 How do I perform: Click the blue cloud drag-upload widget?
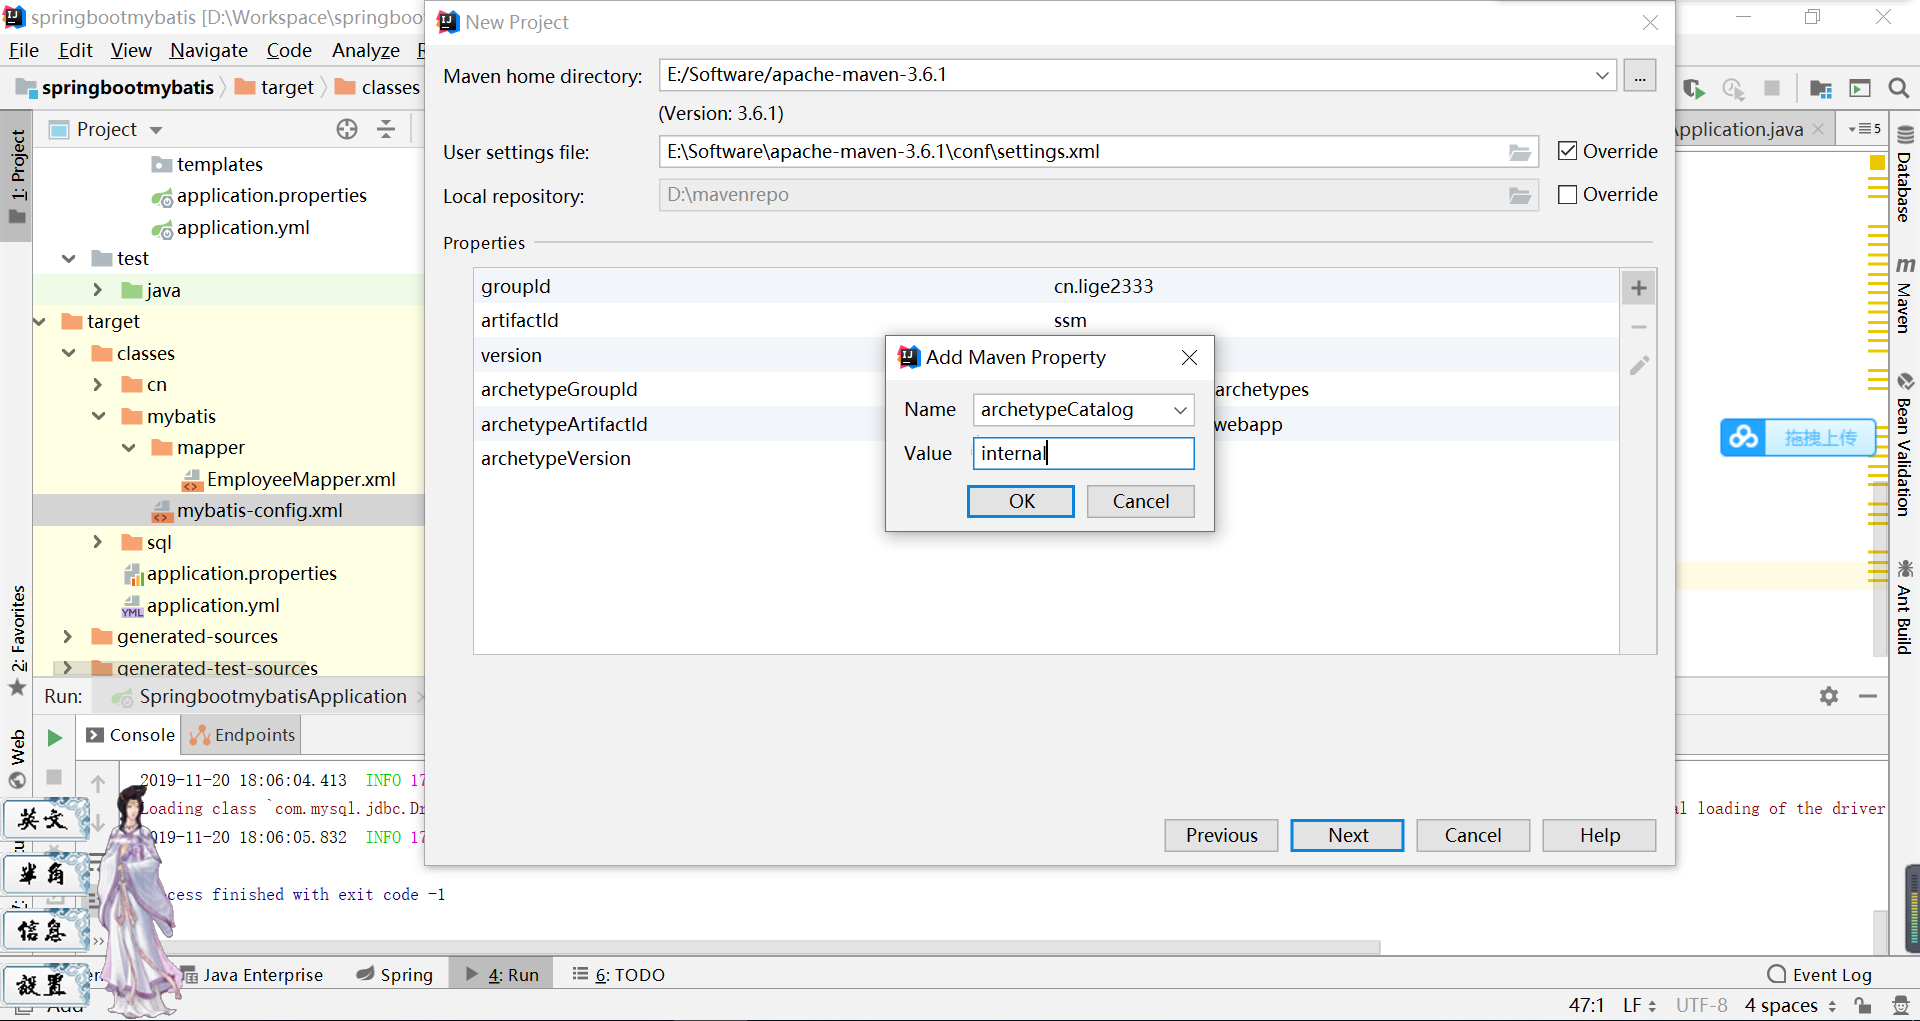point(1797,438)
